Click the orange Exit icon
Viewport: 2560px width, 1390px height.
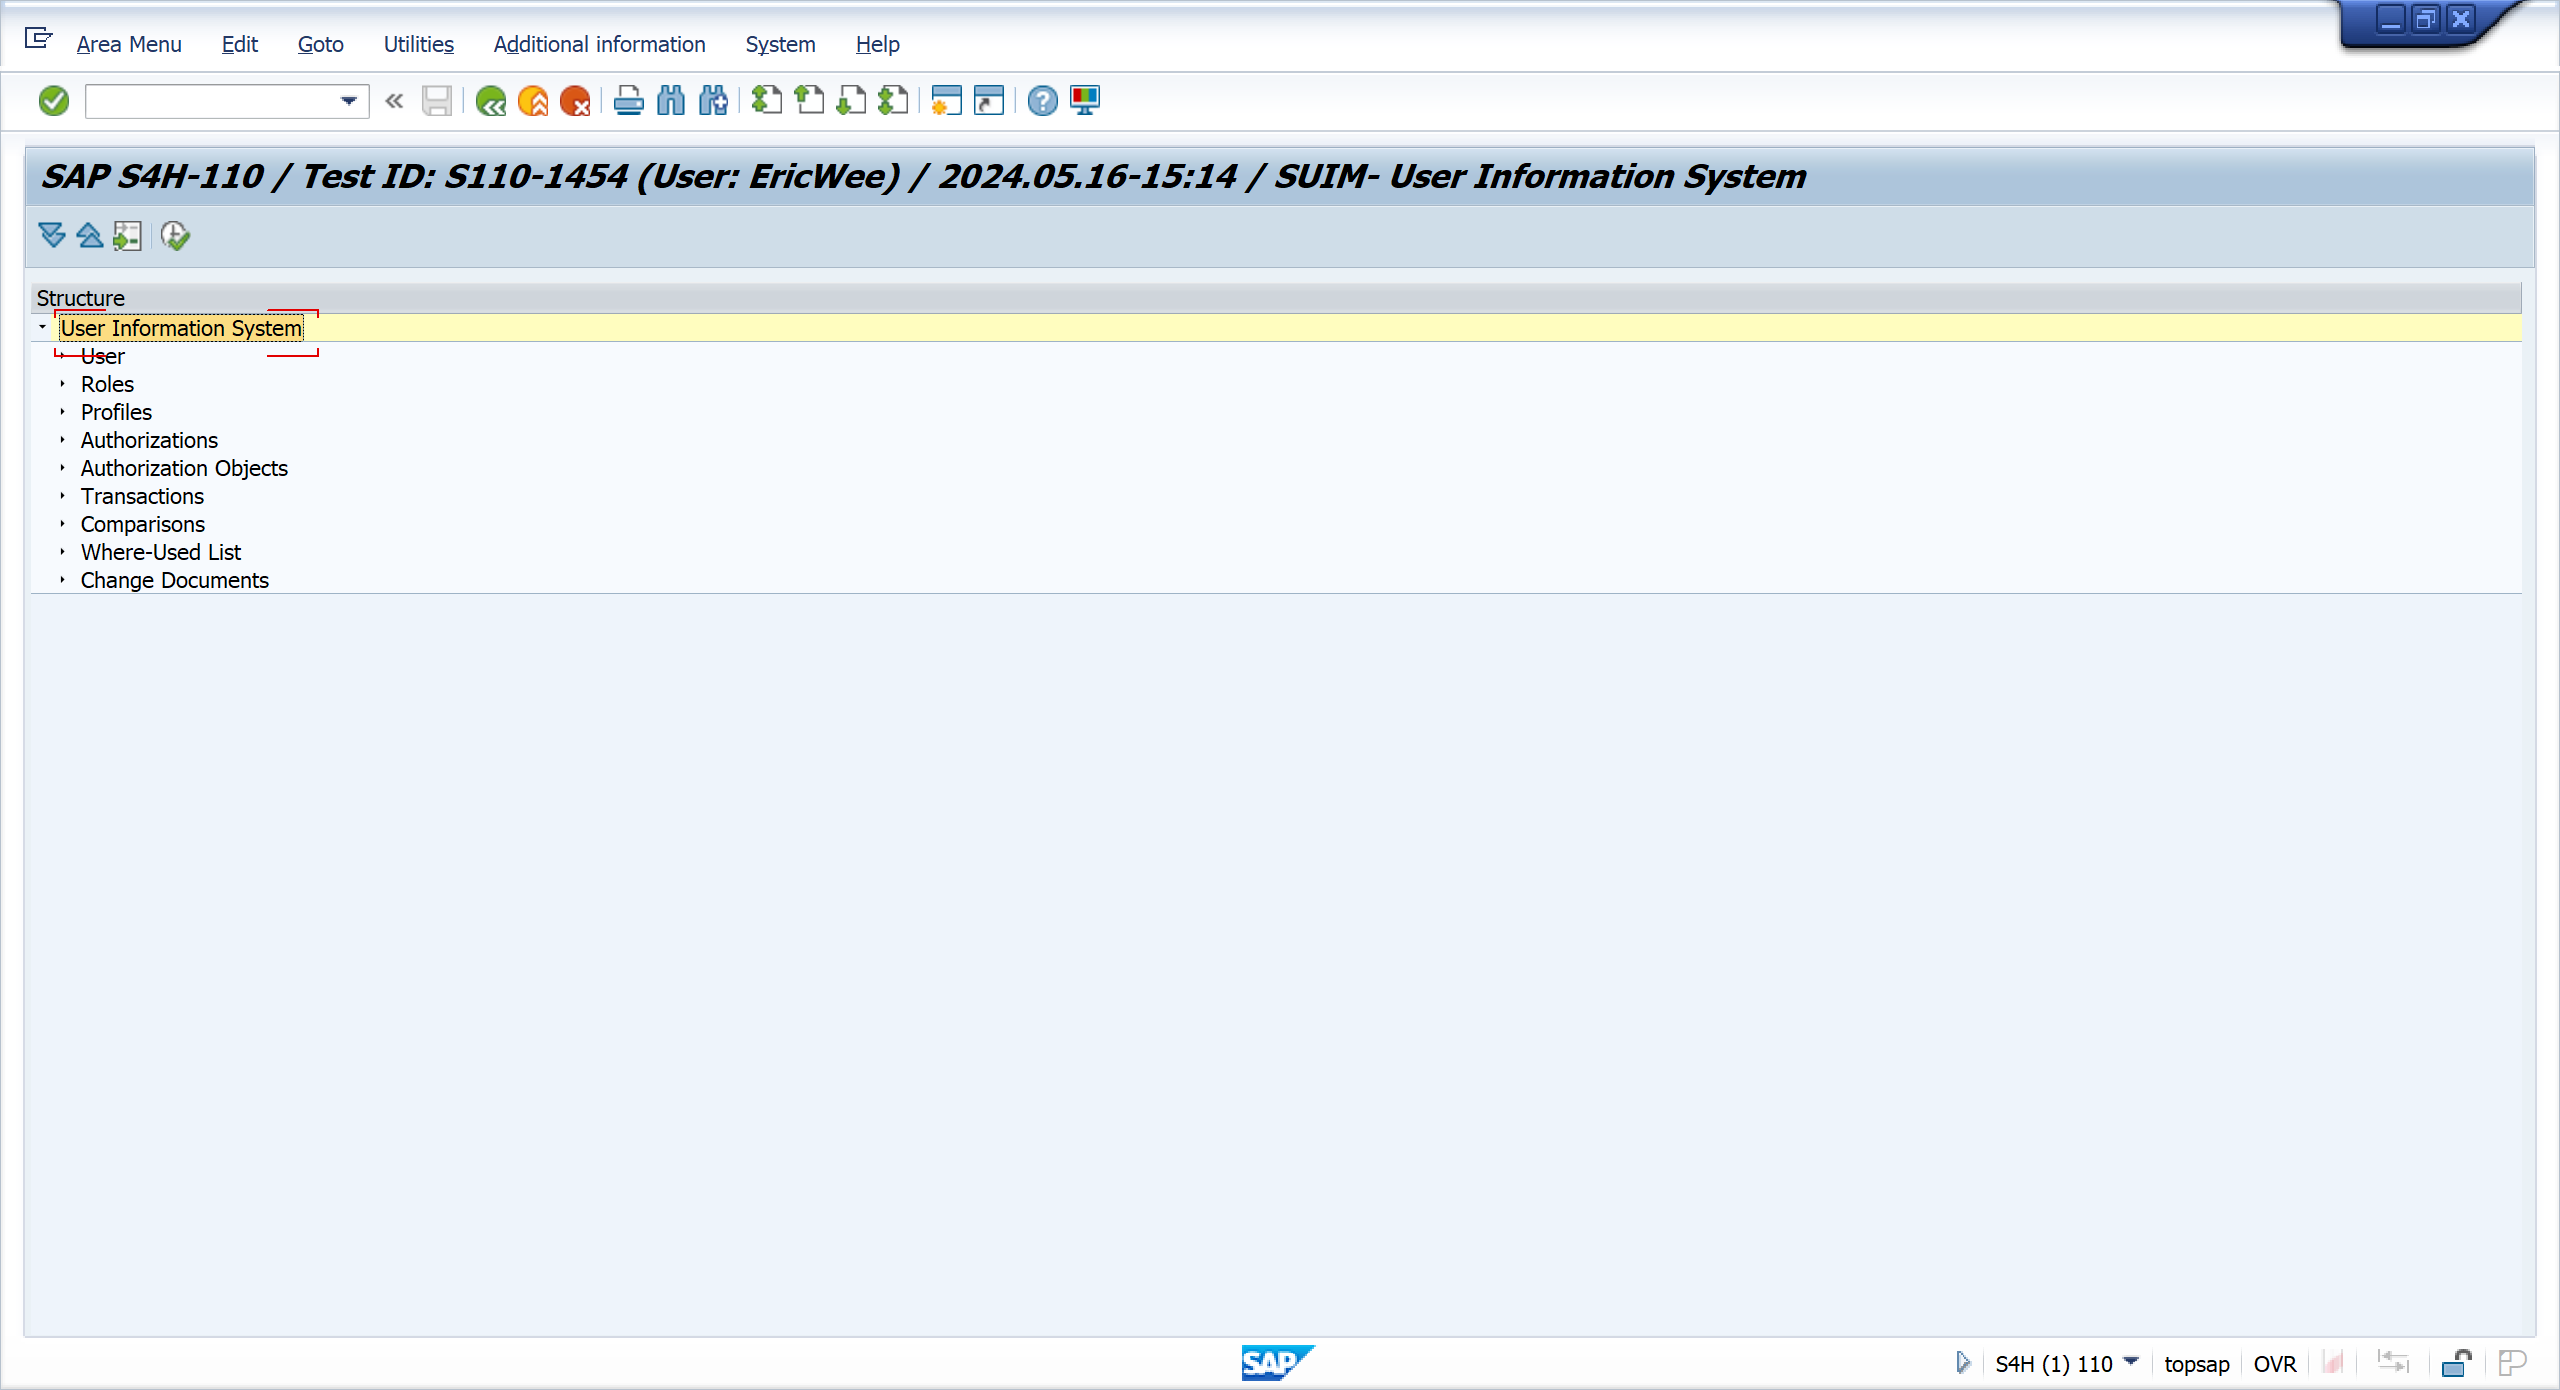[533, 101]
